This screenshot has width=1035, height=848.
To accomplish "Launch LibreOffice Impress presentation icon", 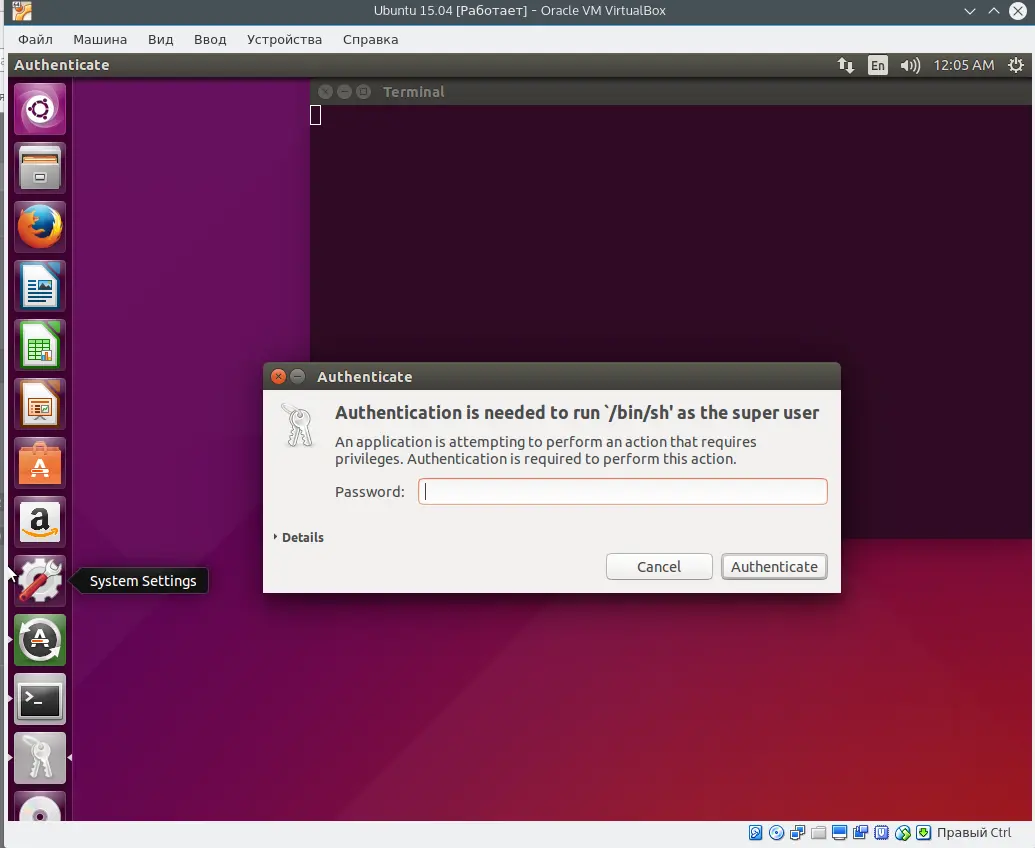I will pyautogui.click(x=40, y=404).
